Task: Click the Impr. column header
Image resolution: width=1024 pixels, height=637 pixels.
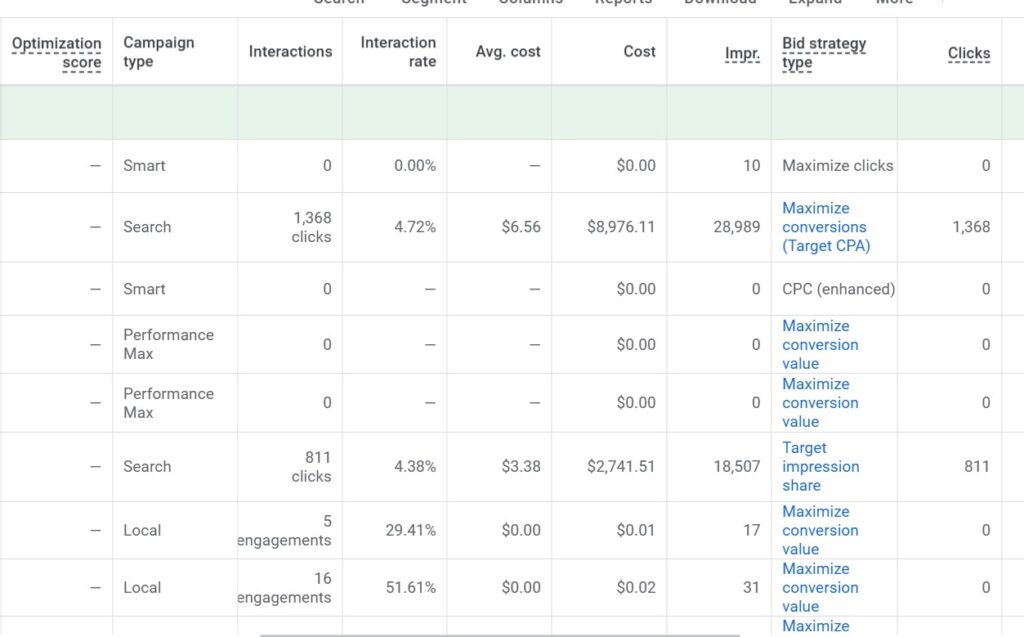Action: [x=742, y=54]
